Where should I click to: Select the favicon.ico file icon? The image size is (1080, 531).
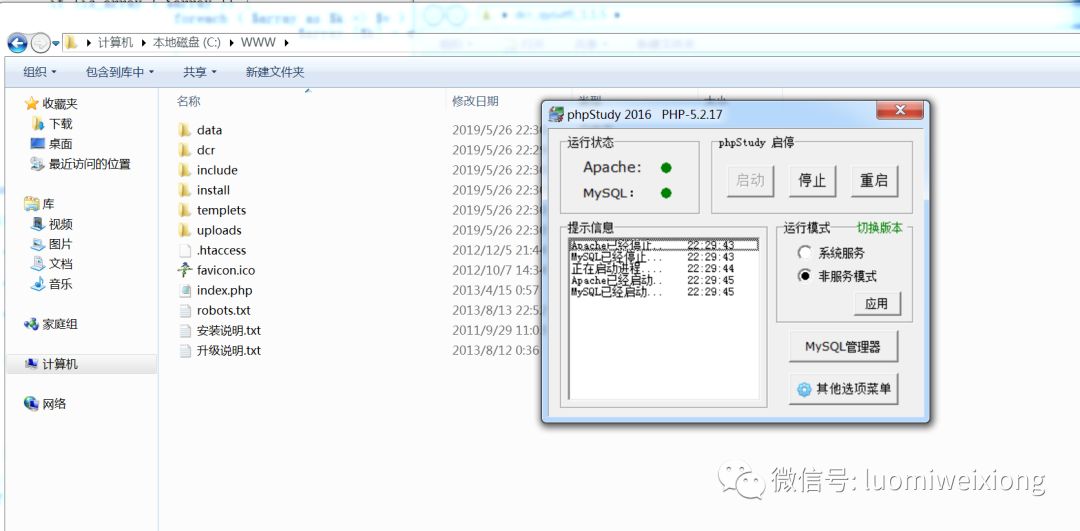[185, 270]
